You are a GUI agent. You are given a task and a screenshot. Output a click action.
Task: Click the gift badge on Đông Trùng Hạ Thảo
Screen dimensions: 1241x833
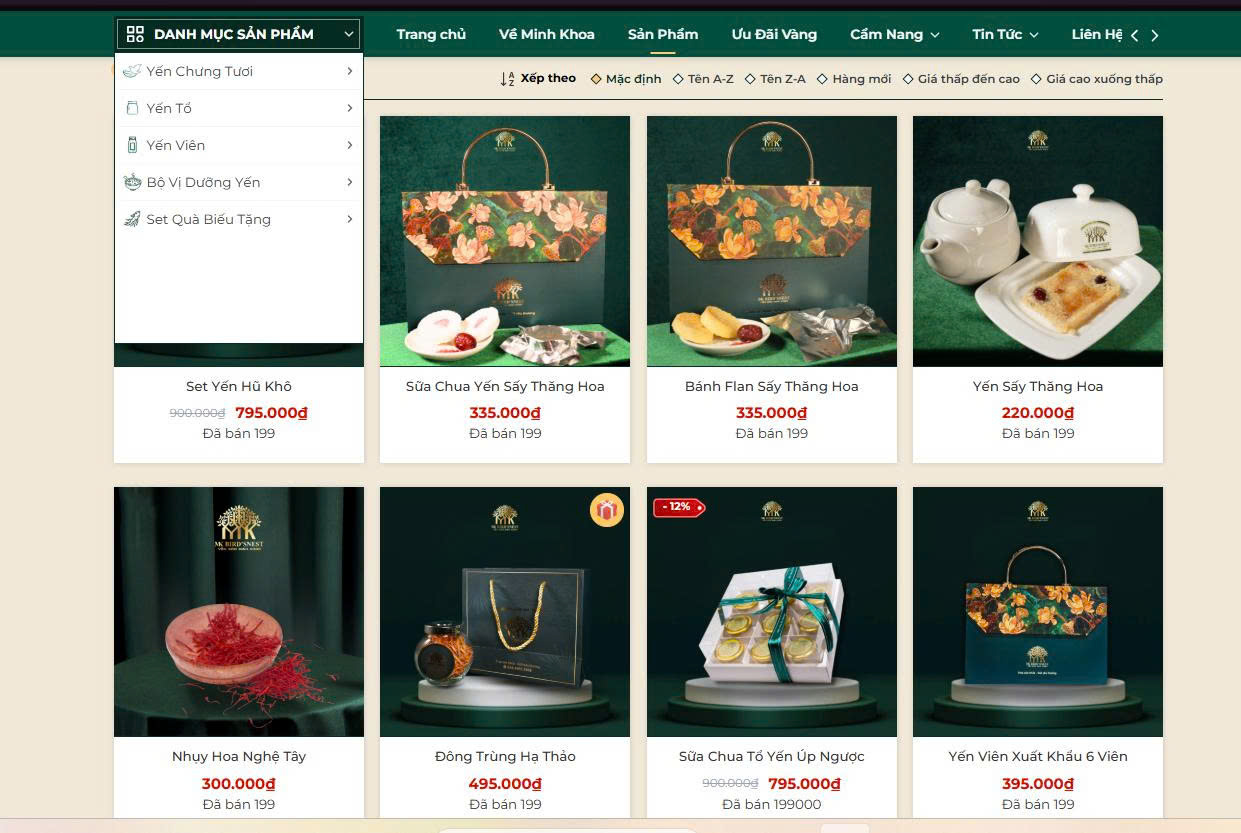click(606, 510)
